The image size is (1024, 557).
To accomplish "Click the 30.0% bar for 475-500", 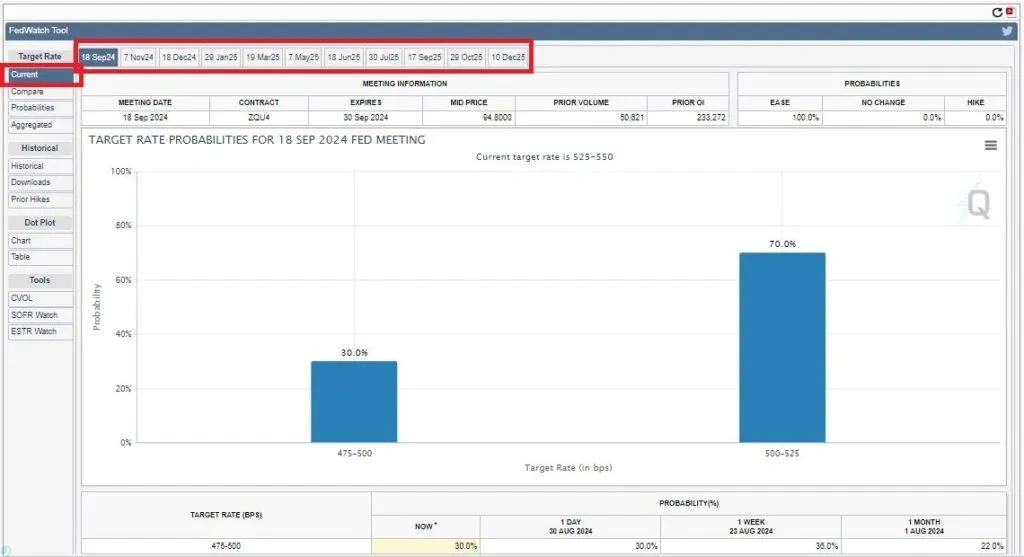I will (354, 401).
